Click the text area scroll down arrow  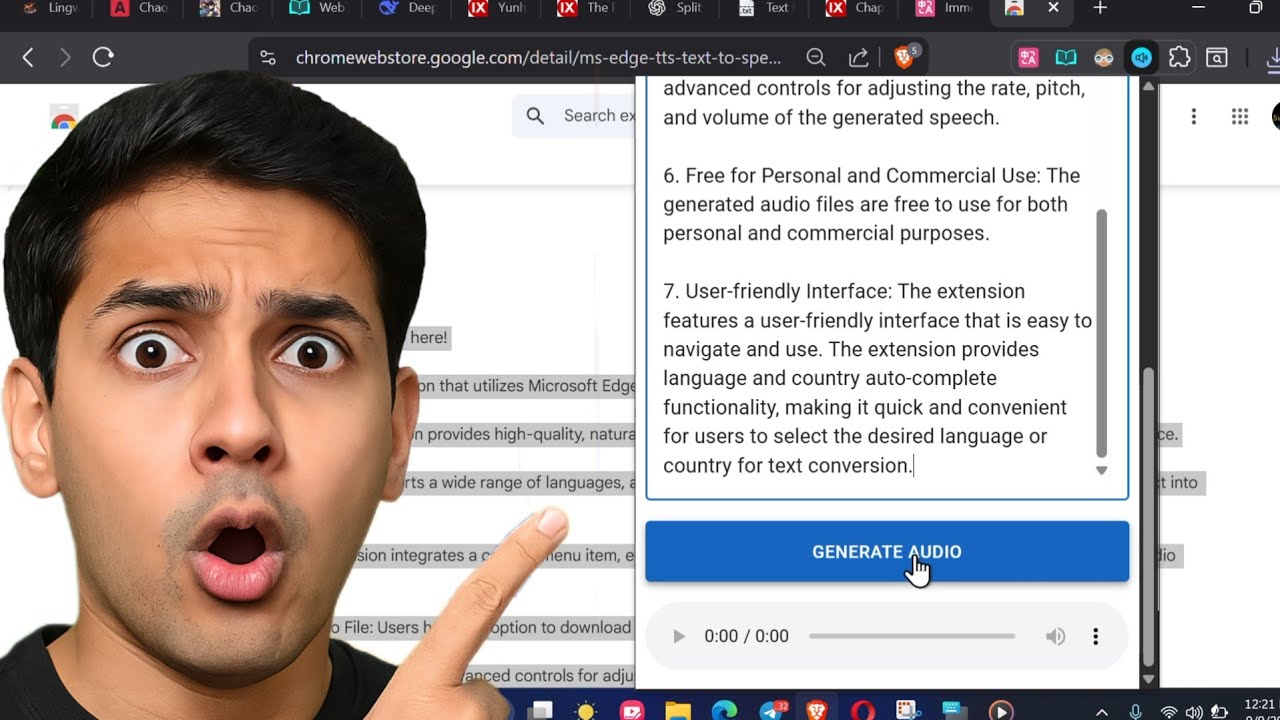(x=1101, y=470)
